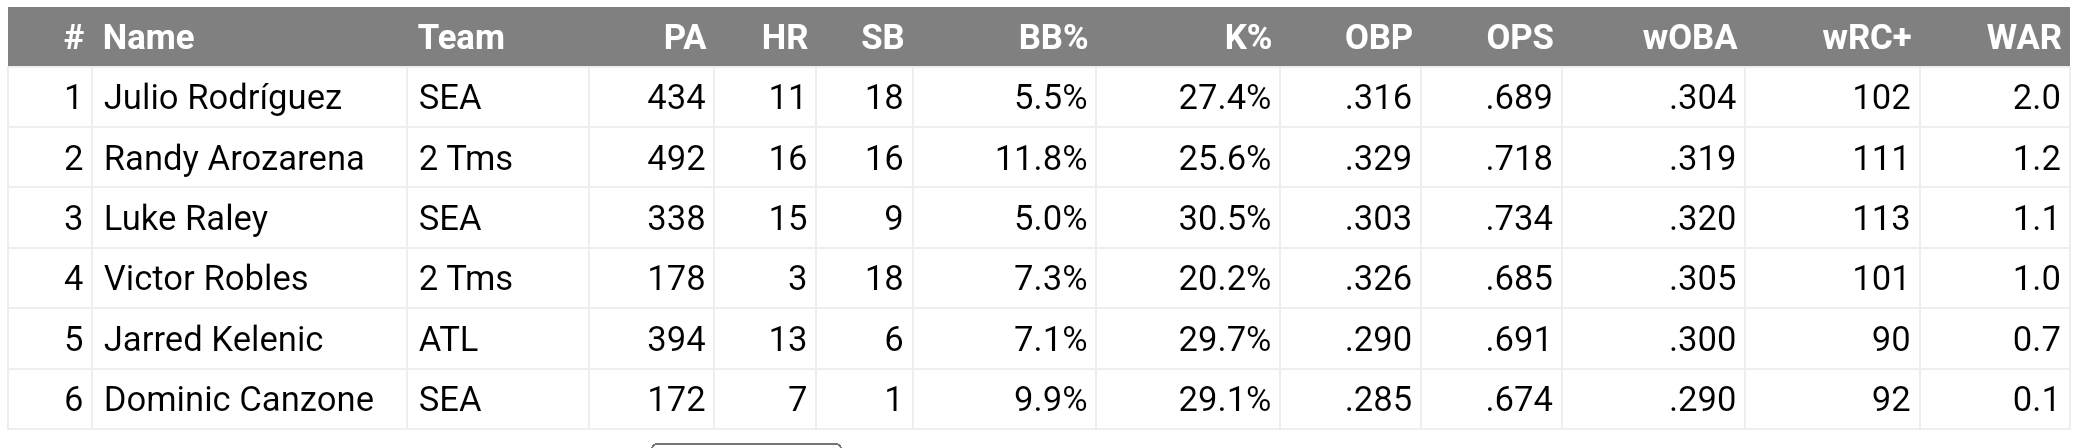Sort by wOBA column header

1689,37
